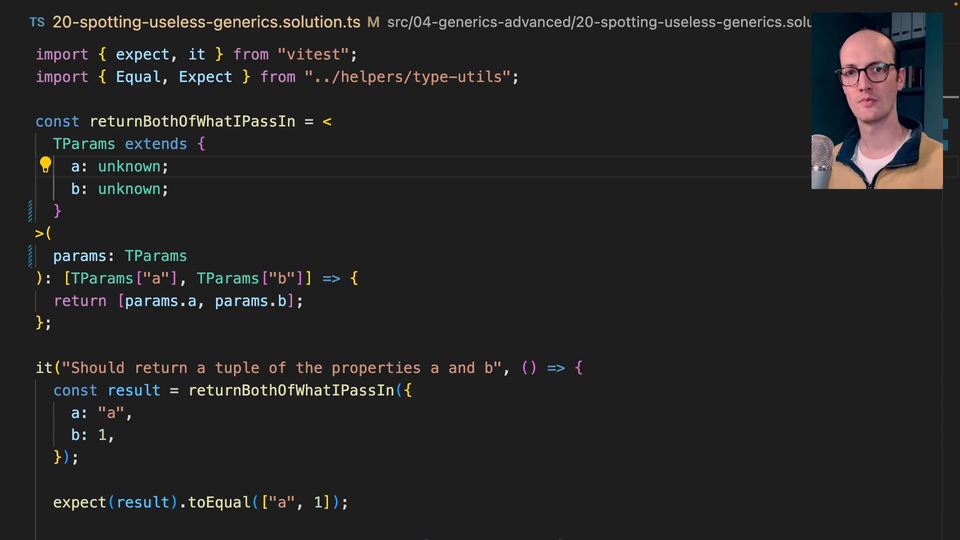Click the yellow lightbulb quick-fix icon
Image resolution: width=960 pixels, height=540 pixels.
point(45,166)
